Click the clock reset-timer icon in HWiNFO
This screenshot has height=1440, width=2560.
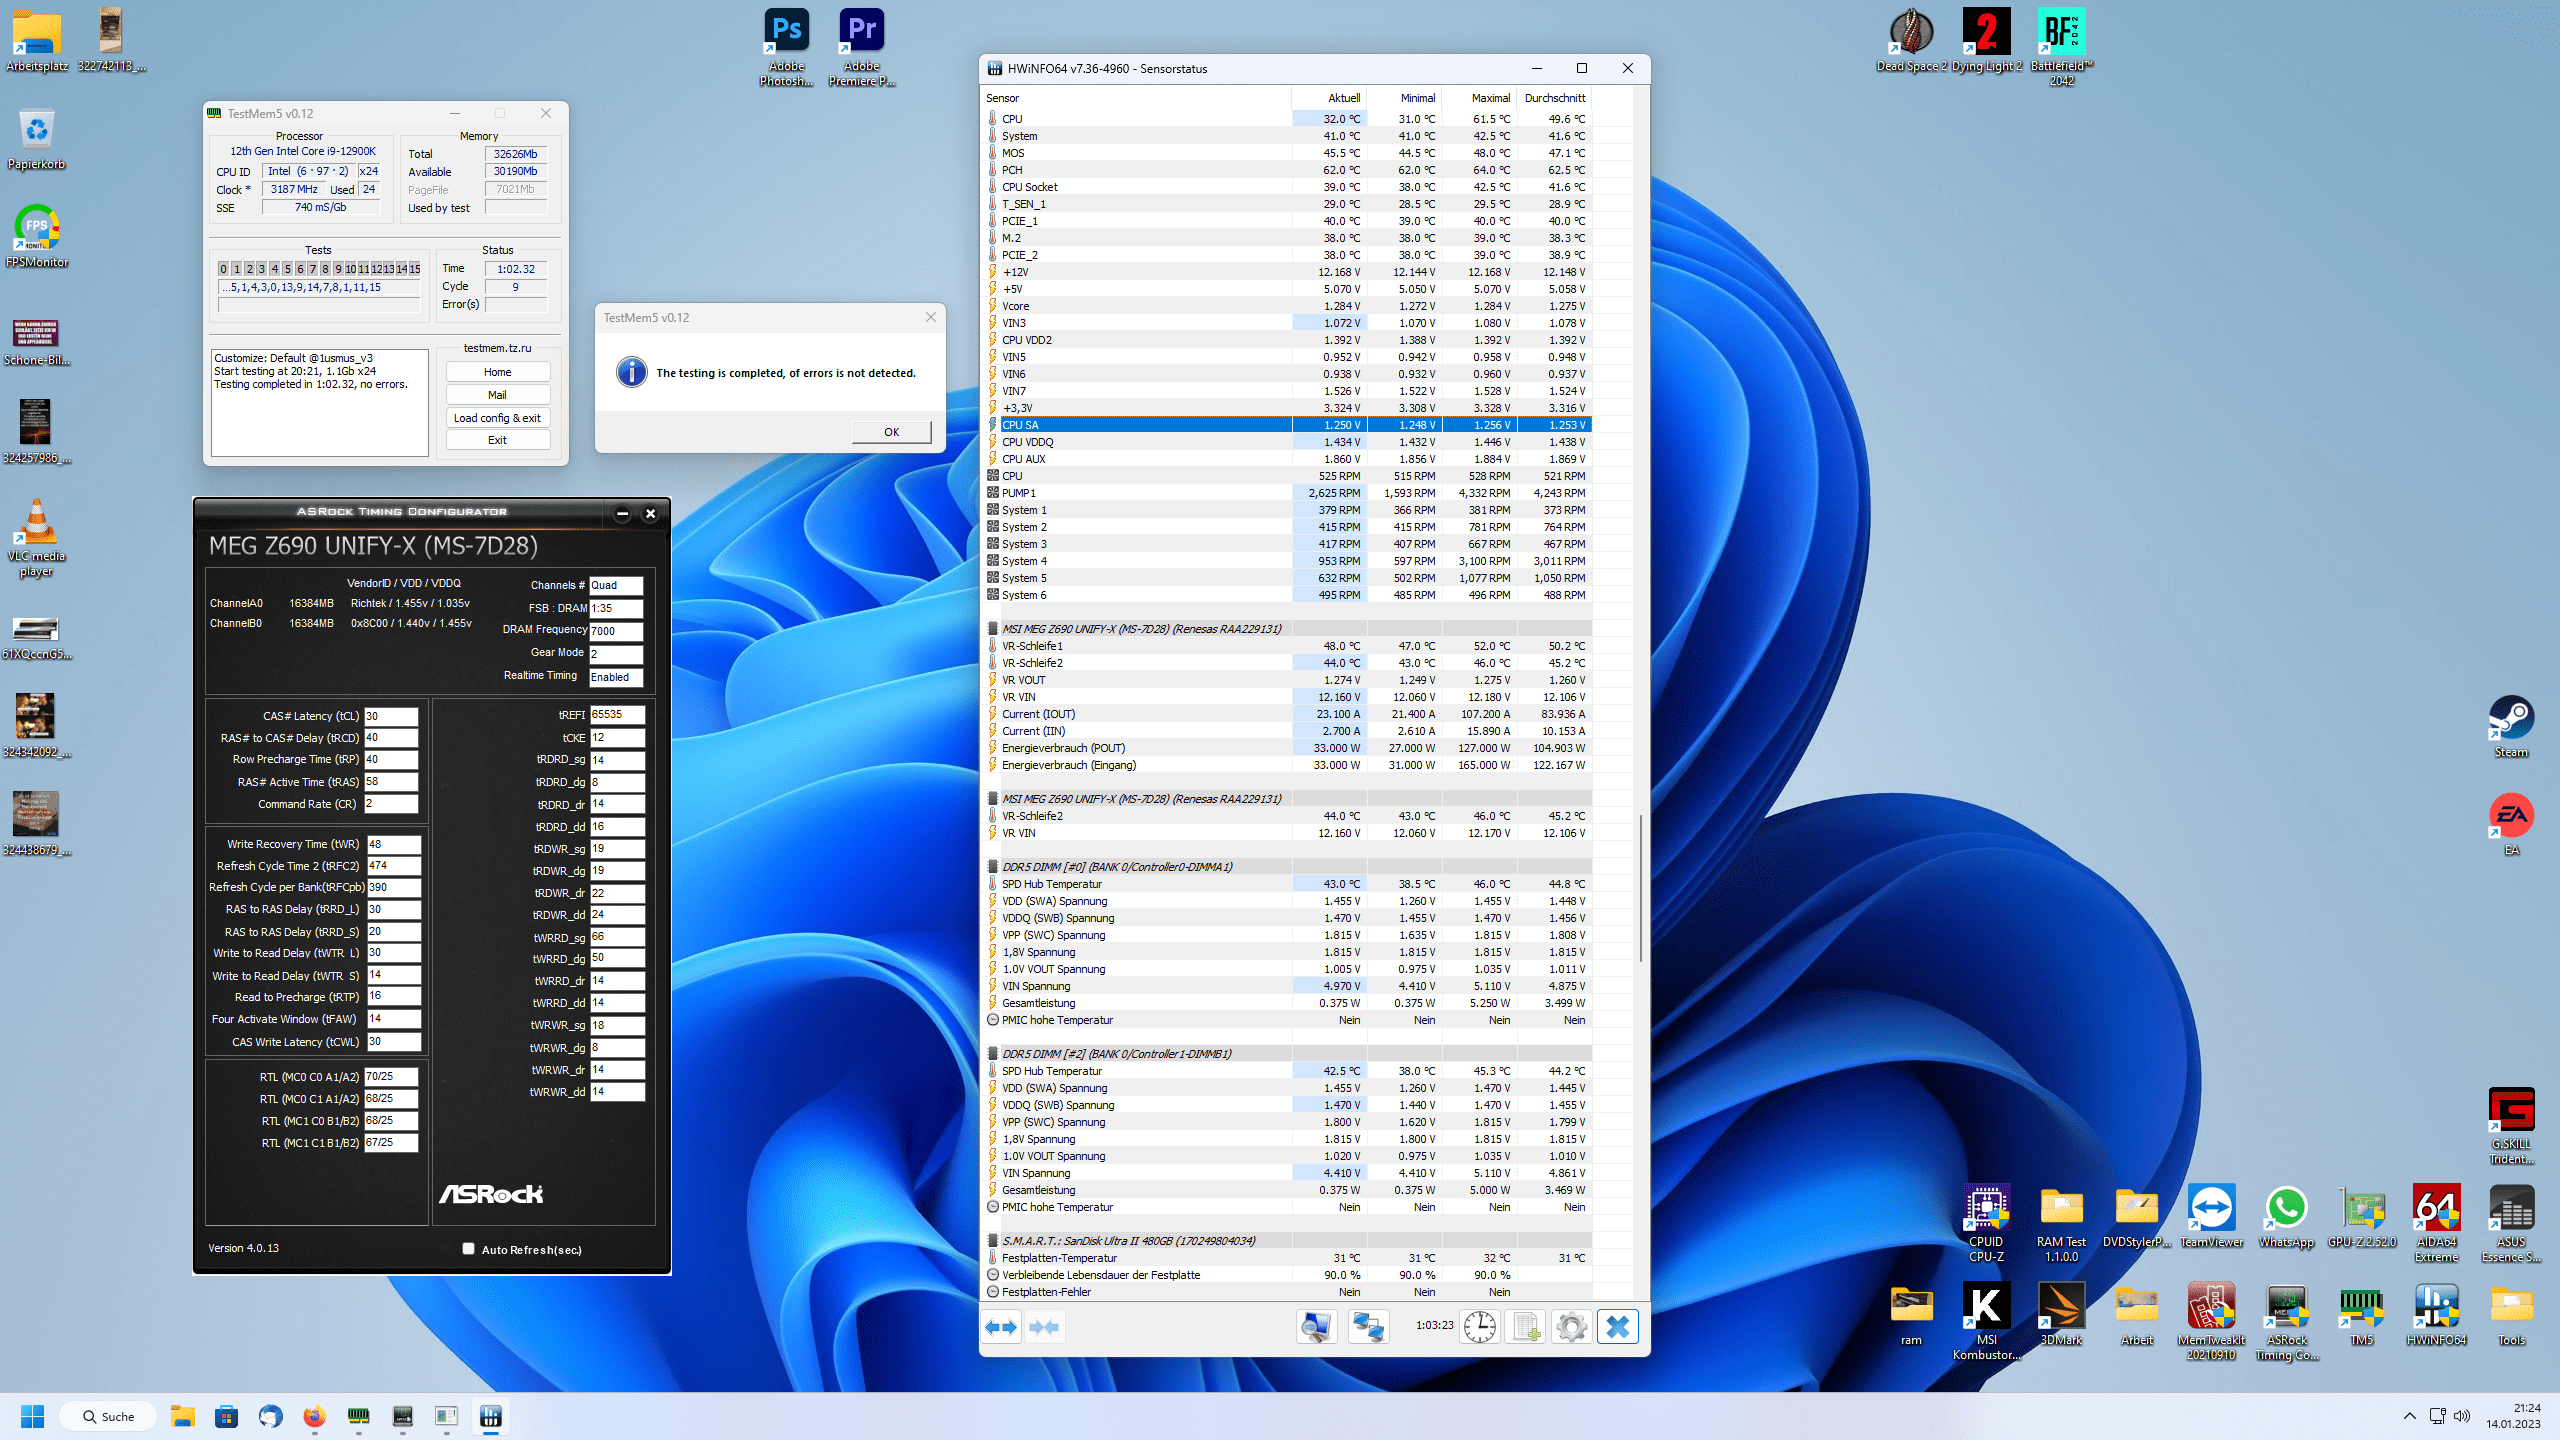[1479, 1327]
